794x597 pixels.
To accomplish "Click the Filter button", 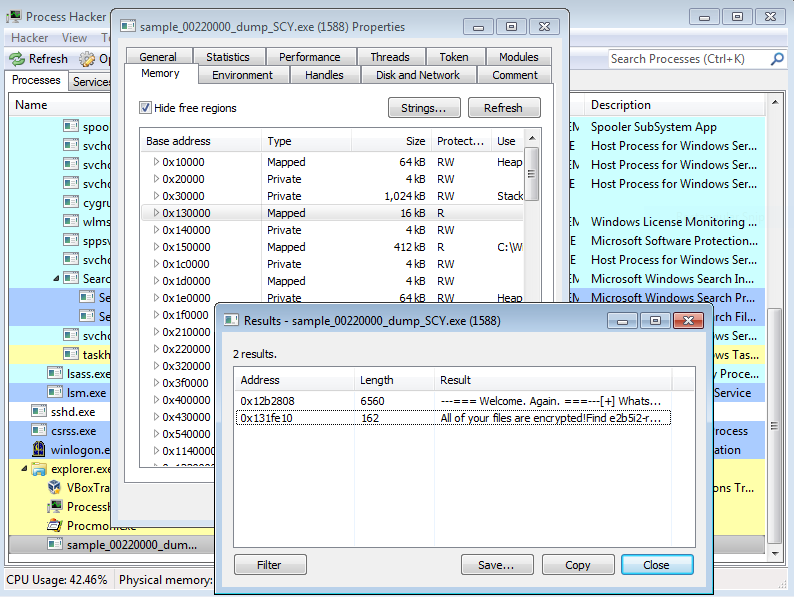I will tap(270, 565).
